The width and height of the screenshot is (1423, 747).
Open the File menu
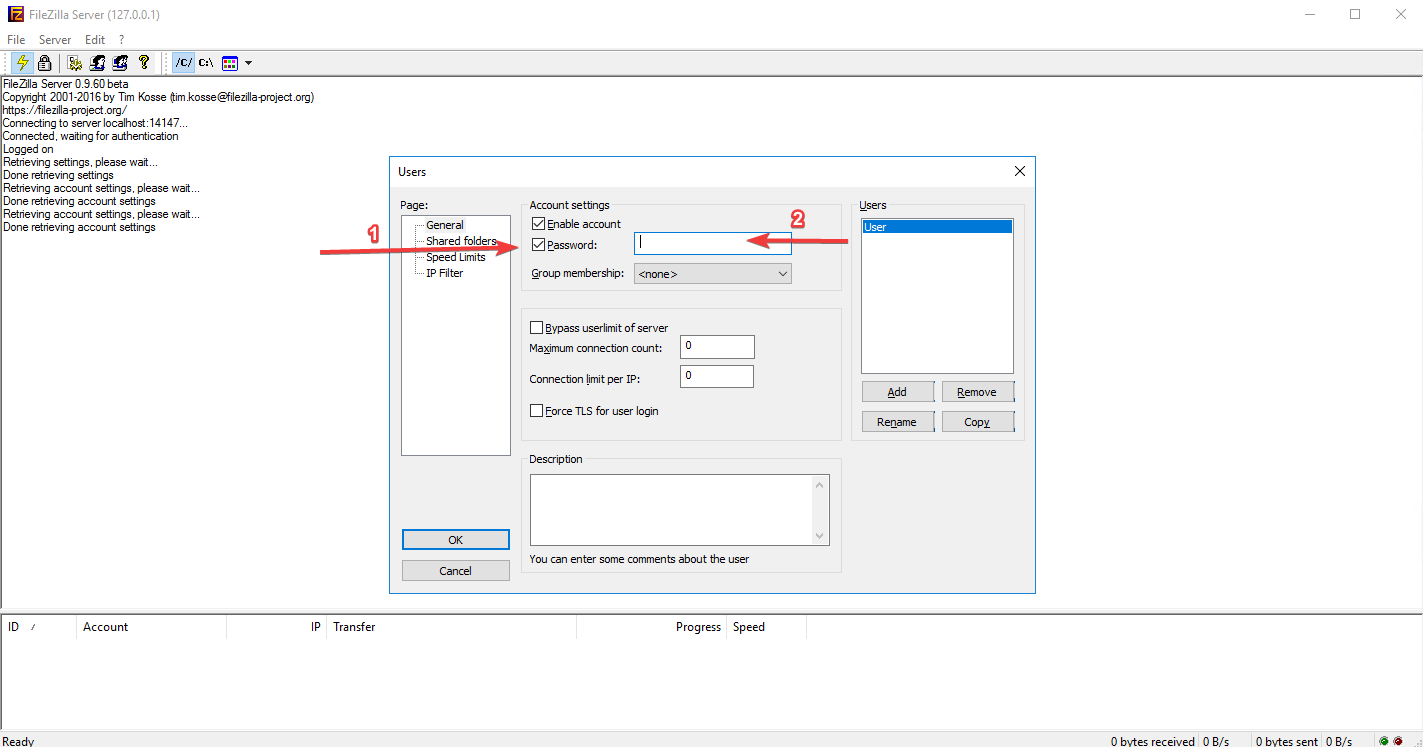pos(16,40)
